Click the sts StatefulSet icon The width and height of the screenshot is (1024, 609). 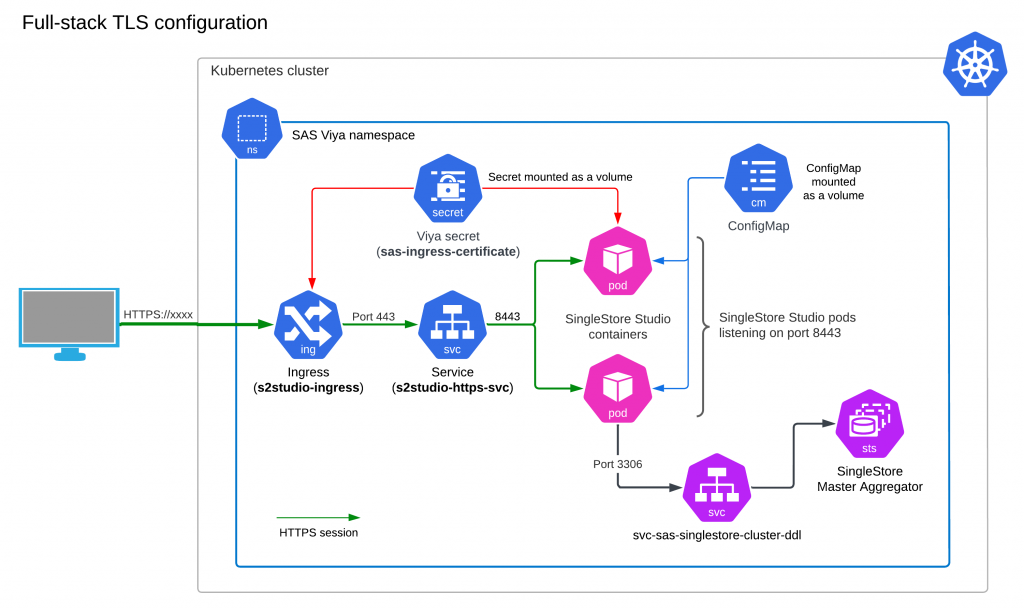coord(870,424)
